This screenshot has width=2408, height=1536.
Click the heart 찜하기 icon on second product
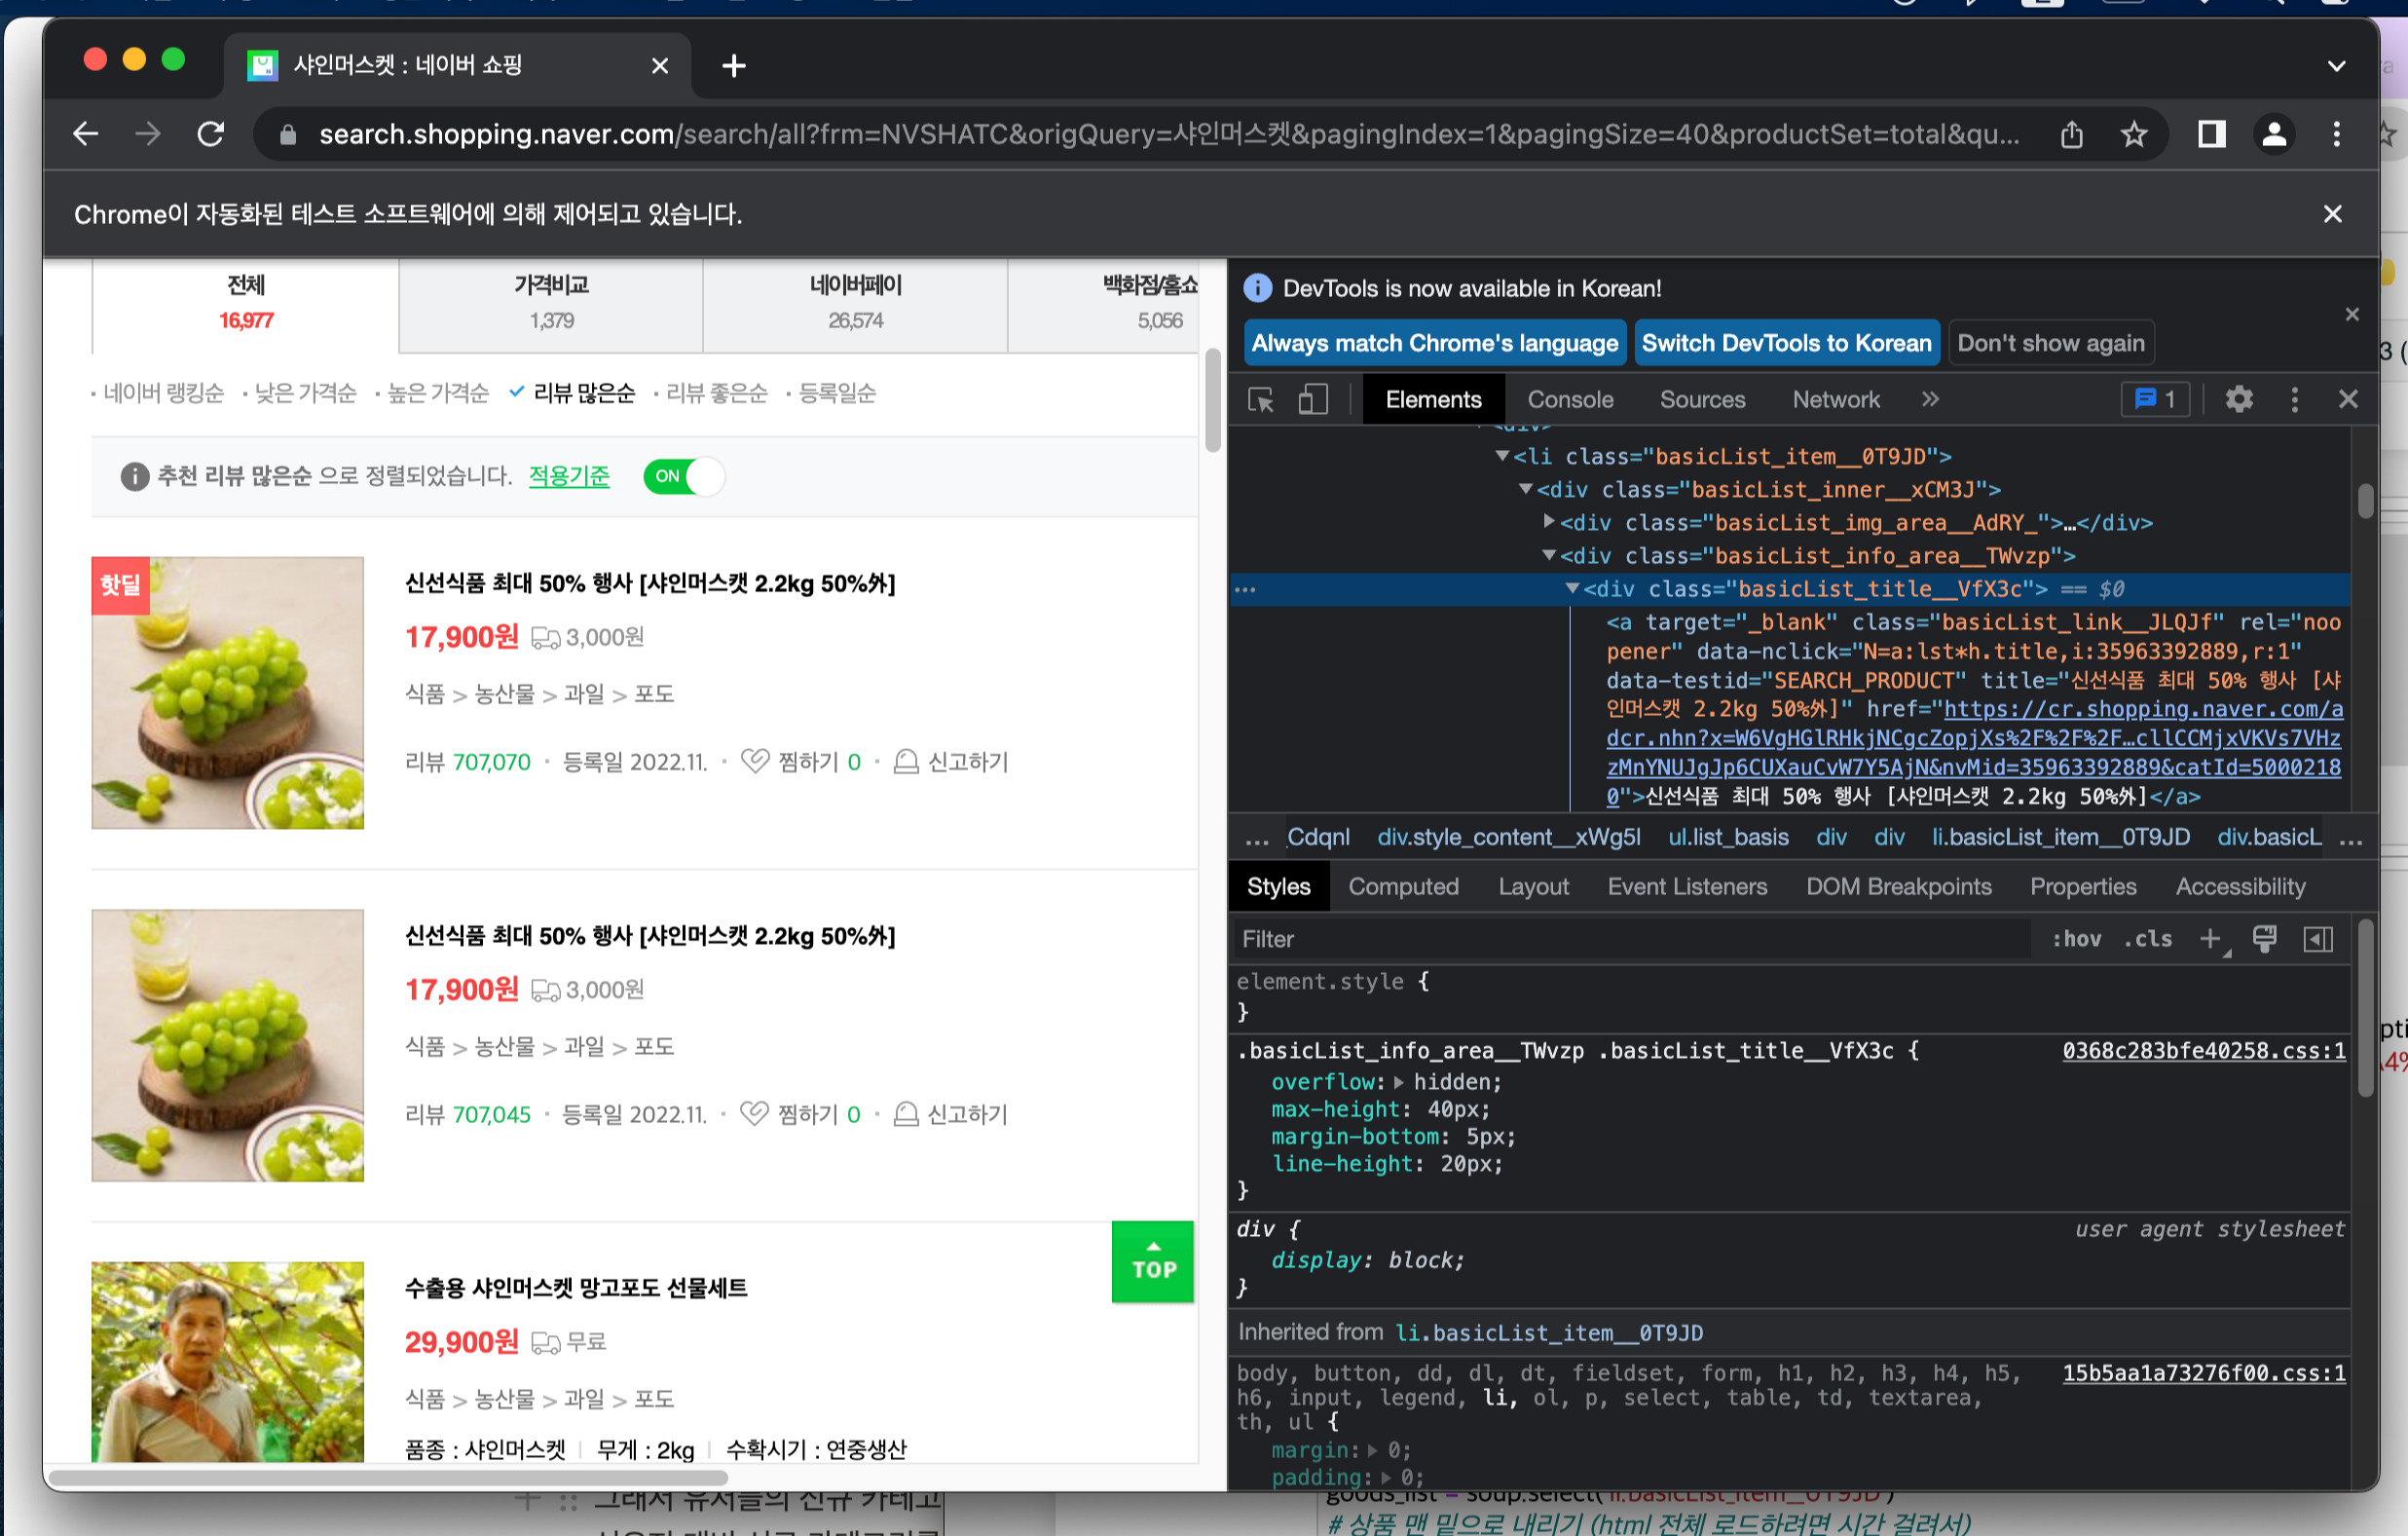pyautogui.click(x=754, y=1114)
